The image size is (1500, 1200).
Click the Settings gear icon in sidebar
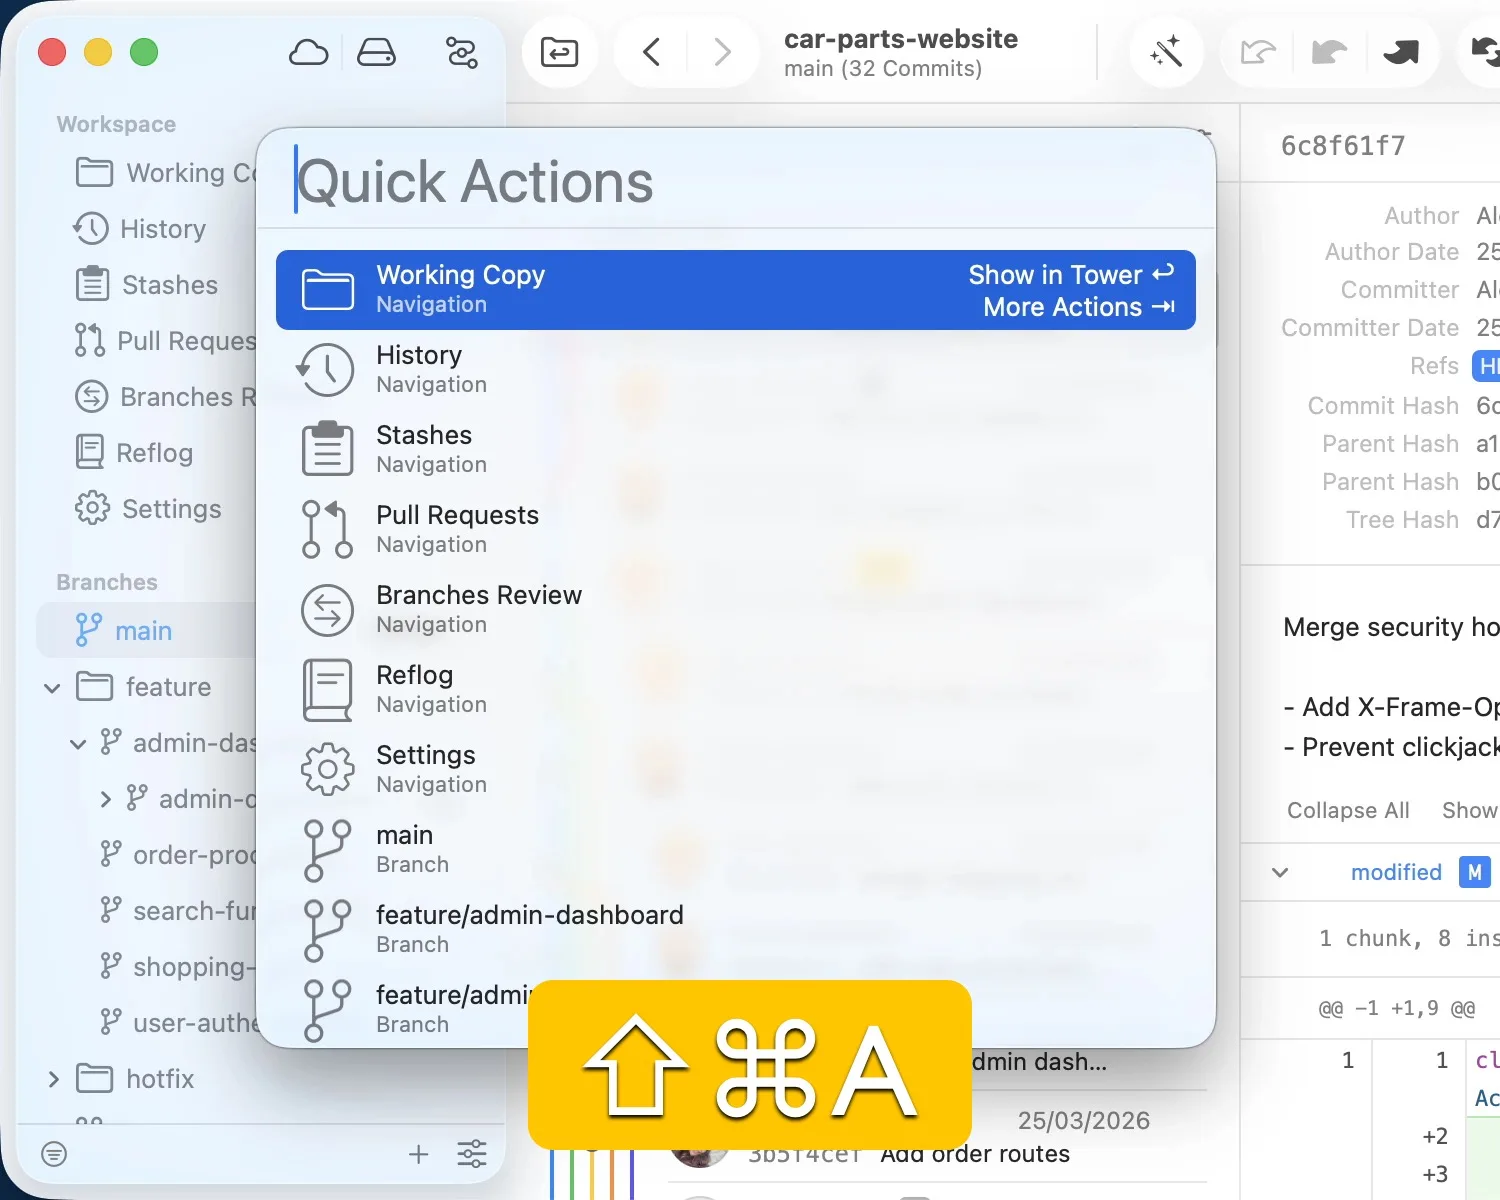(x=92, y=508)
